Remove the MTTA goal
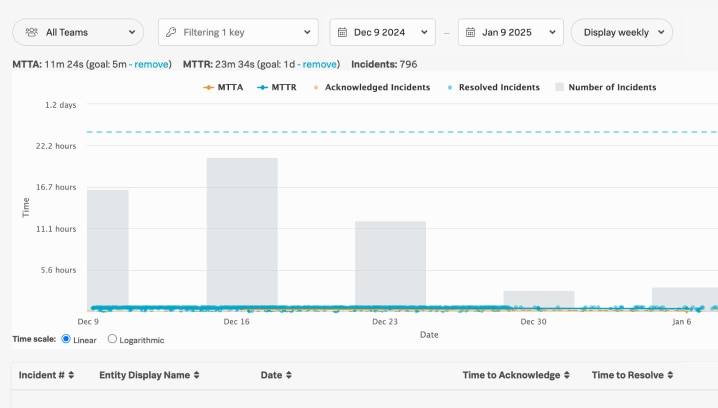 tap(152, 64)
